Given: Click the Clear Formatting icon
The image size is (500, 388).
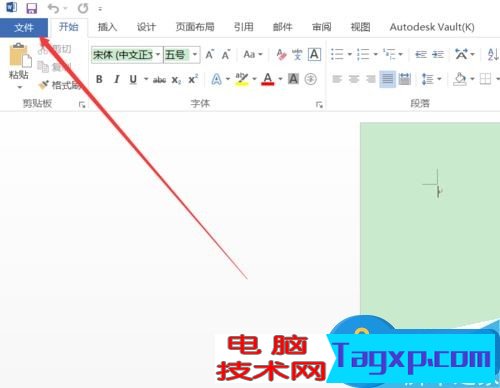Looking at the screenshot, I should pos(281,55).
